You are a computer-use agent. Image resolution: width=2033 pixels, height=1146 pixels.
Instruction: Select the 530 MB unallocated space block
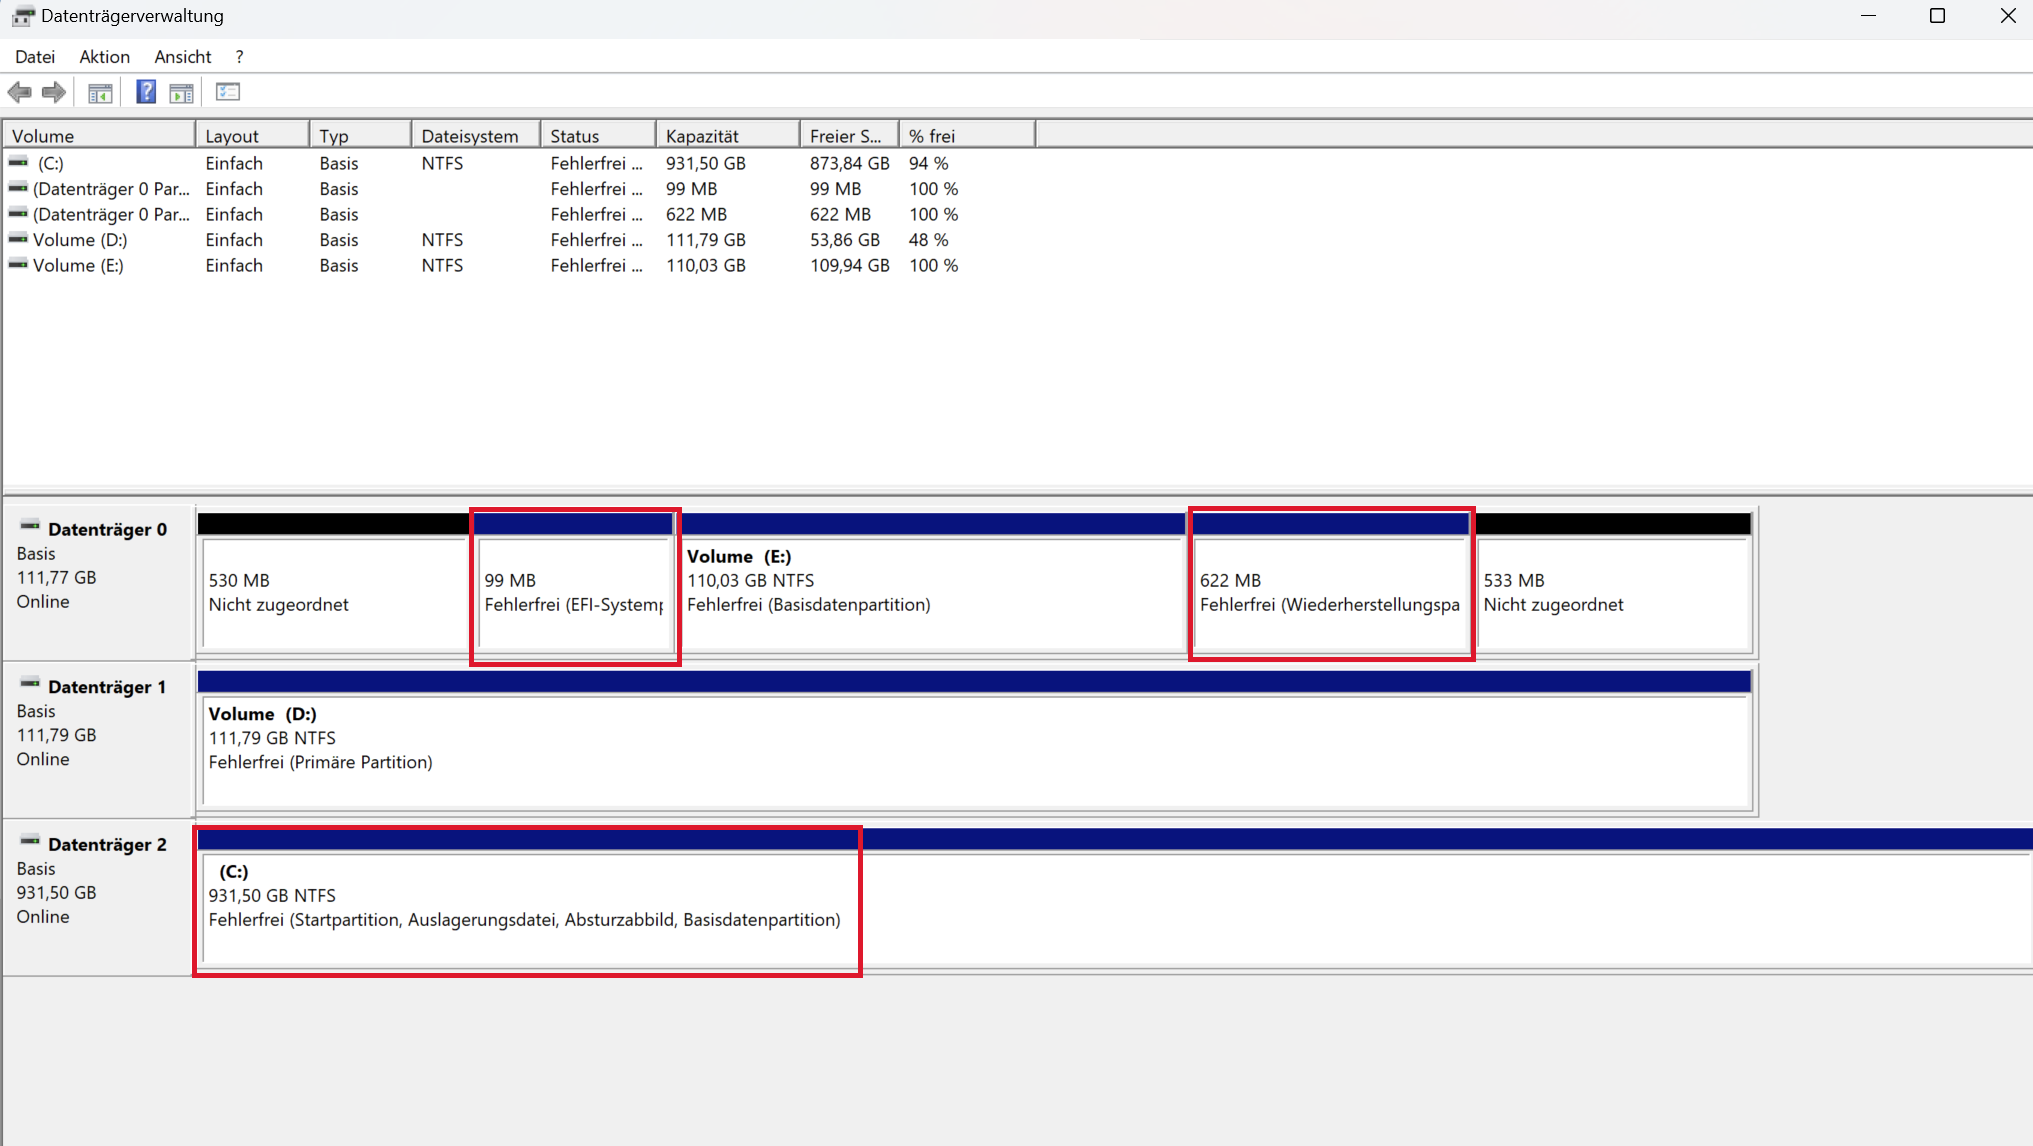335,593
